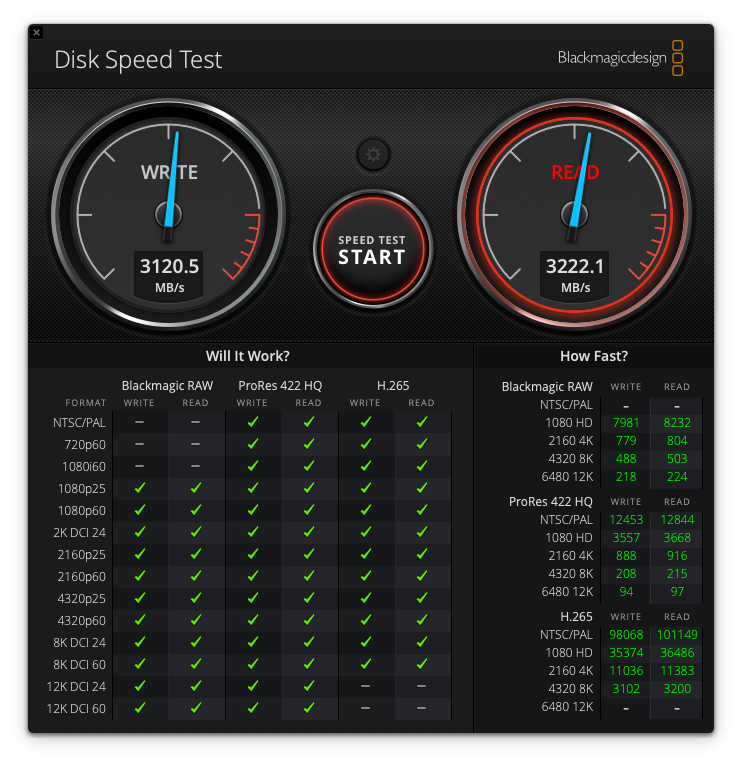This screenshot has width=742, height=765.
Task: Click the Will It Work? heading
Action: click(x=248, y=356)
